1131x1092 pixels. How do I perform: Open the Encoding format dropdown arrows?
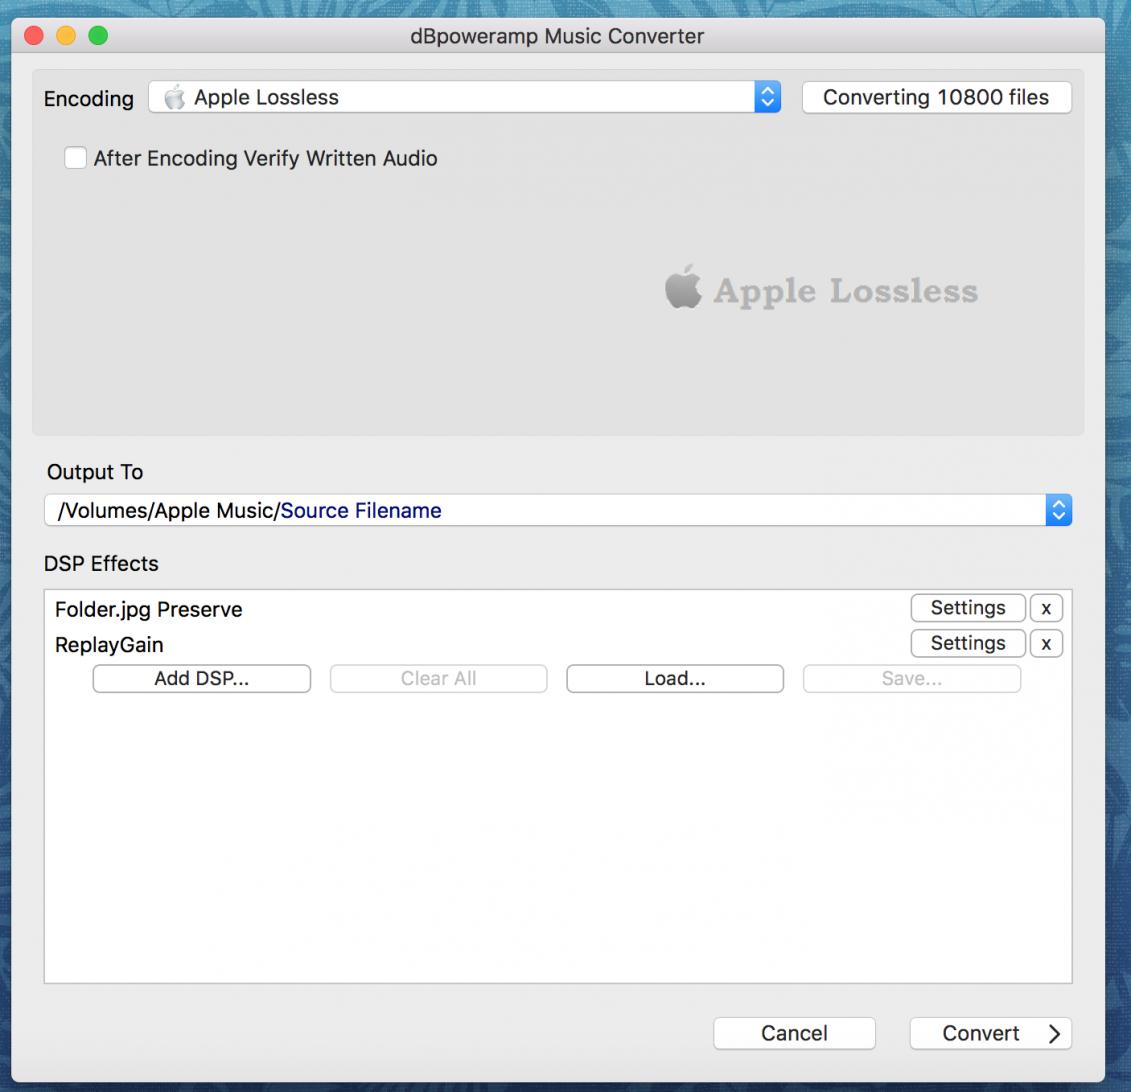pyautogui.click(x=767, y=97)
